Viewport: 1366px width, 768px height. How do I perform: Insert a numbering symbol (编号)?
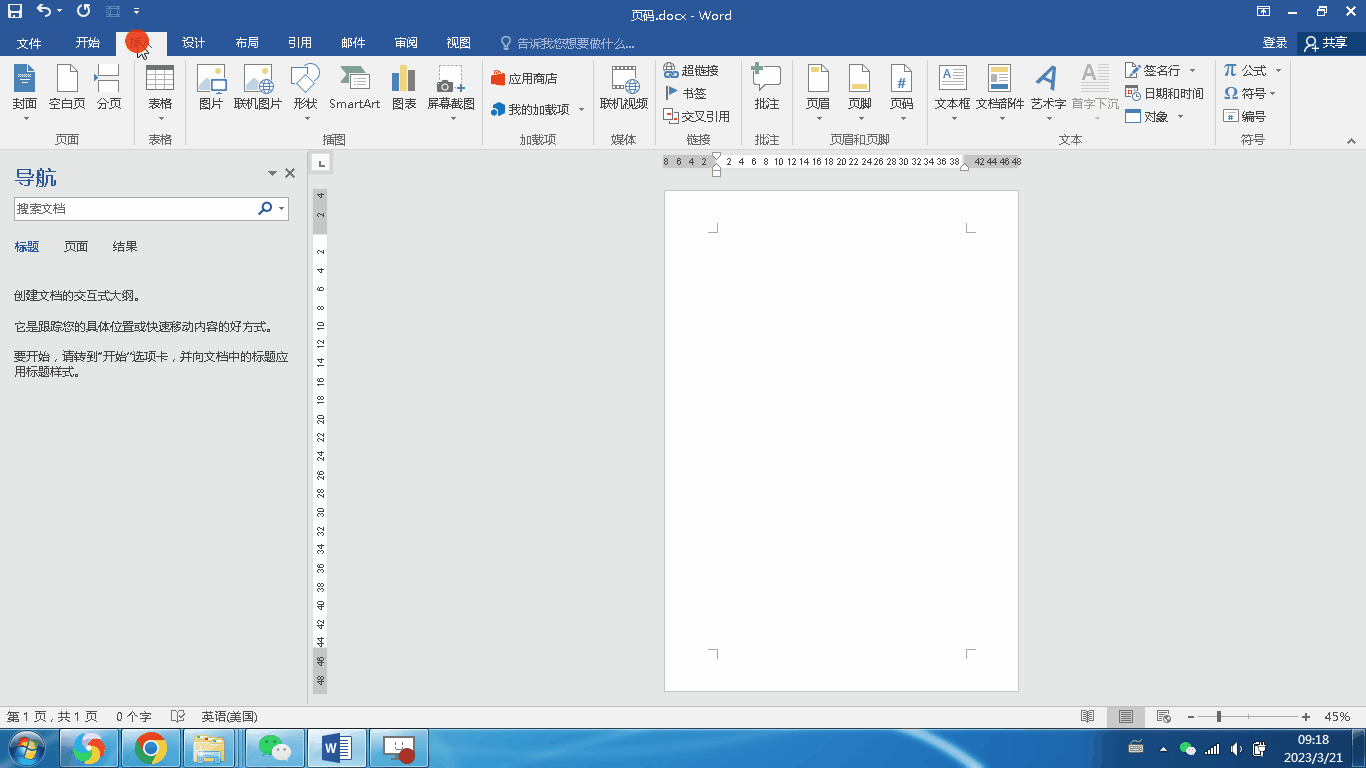pos(1245,116)
